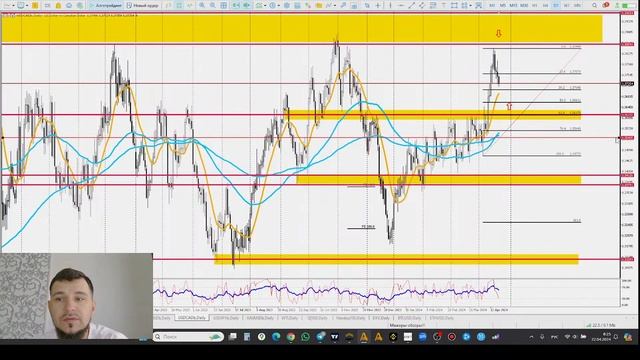The width and height of the screenshot is (640, 360).
Task: Switch to the BTCUSD Daily chart tab
Action: tap(409, 318)
